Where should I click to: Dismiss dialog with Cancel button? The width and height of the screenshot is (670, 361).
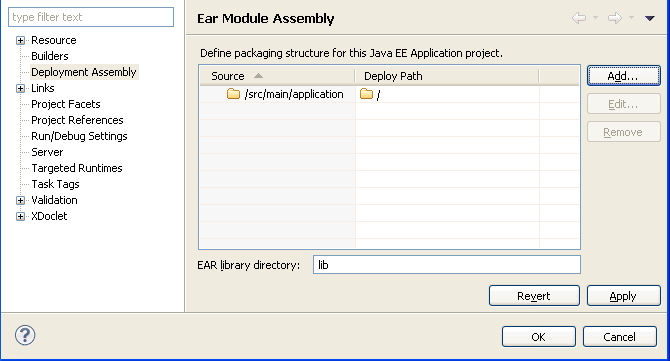(620, 337)
